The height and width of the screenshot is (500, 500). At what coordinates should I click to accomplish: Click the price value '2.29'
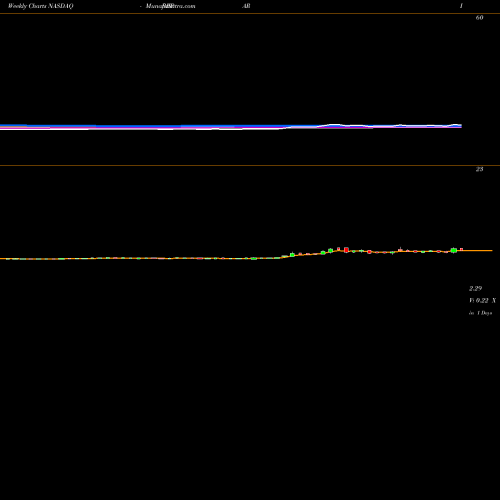coord(476,288)
